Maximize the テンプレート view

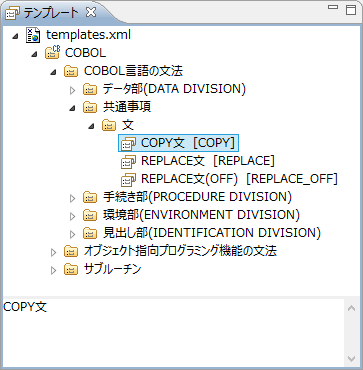coord(351,10)
